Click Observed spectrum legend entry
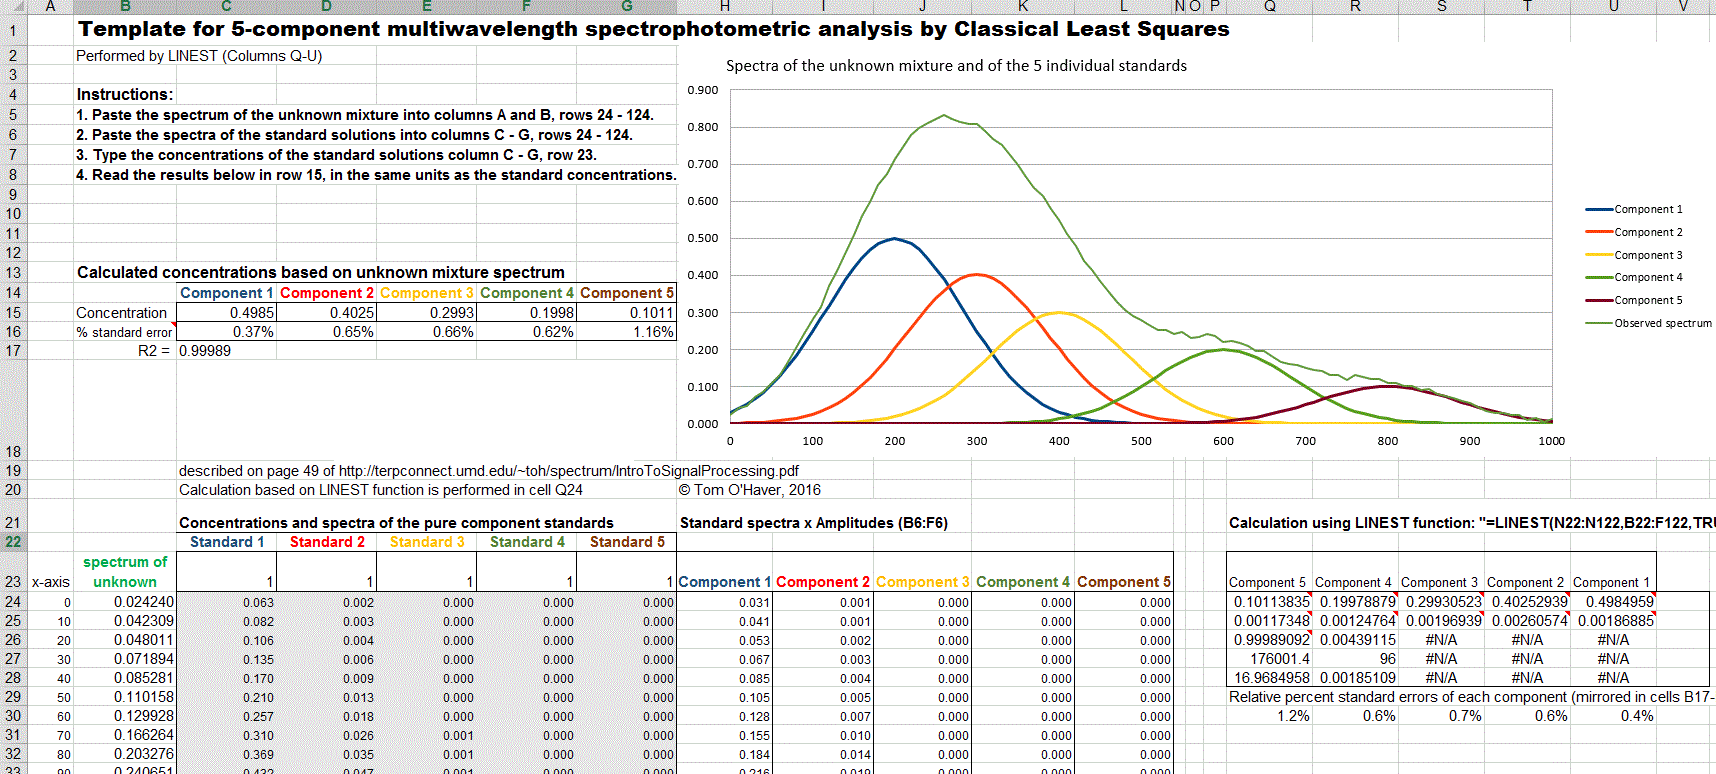1716x774 pixels. tap(1662, 323)
